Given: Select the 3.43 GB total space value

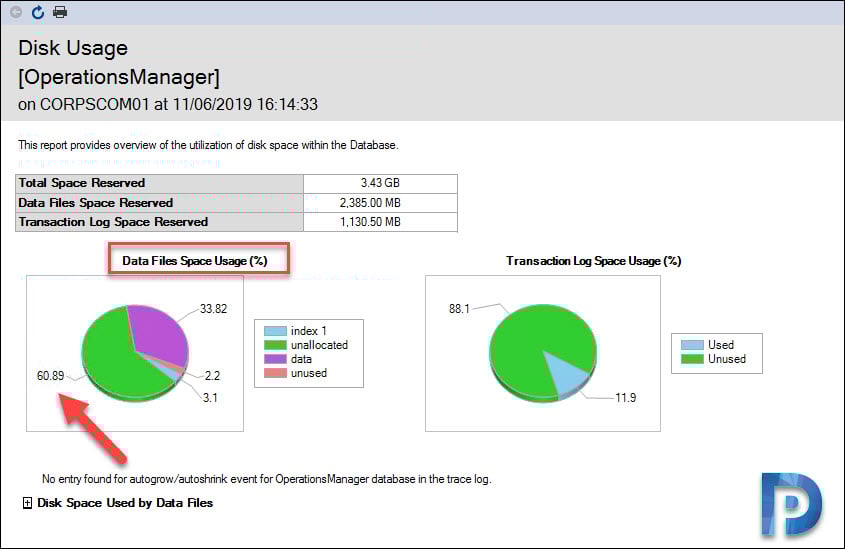Looking at the screenshot, I should pos(380,183).
